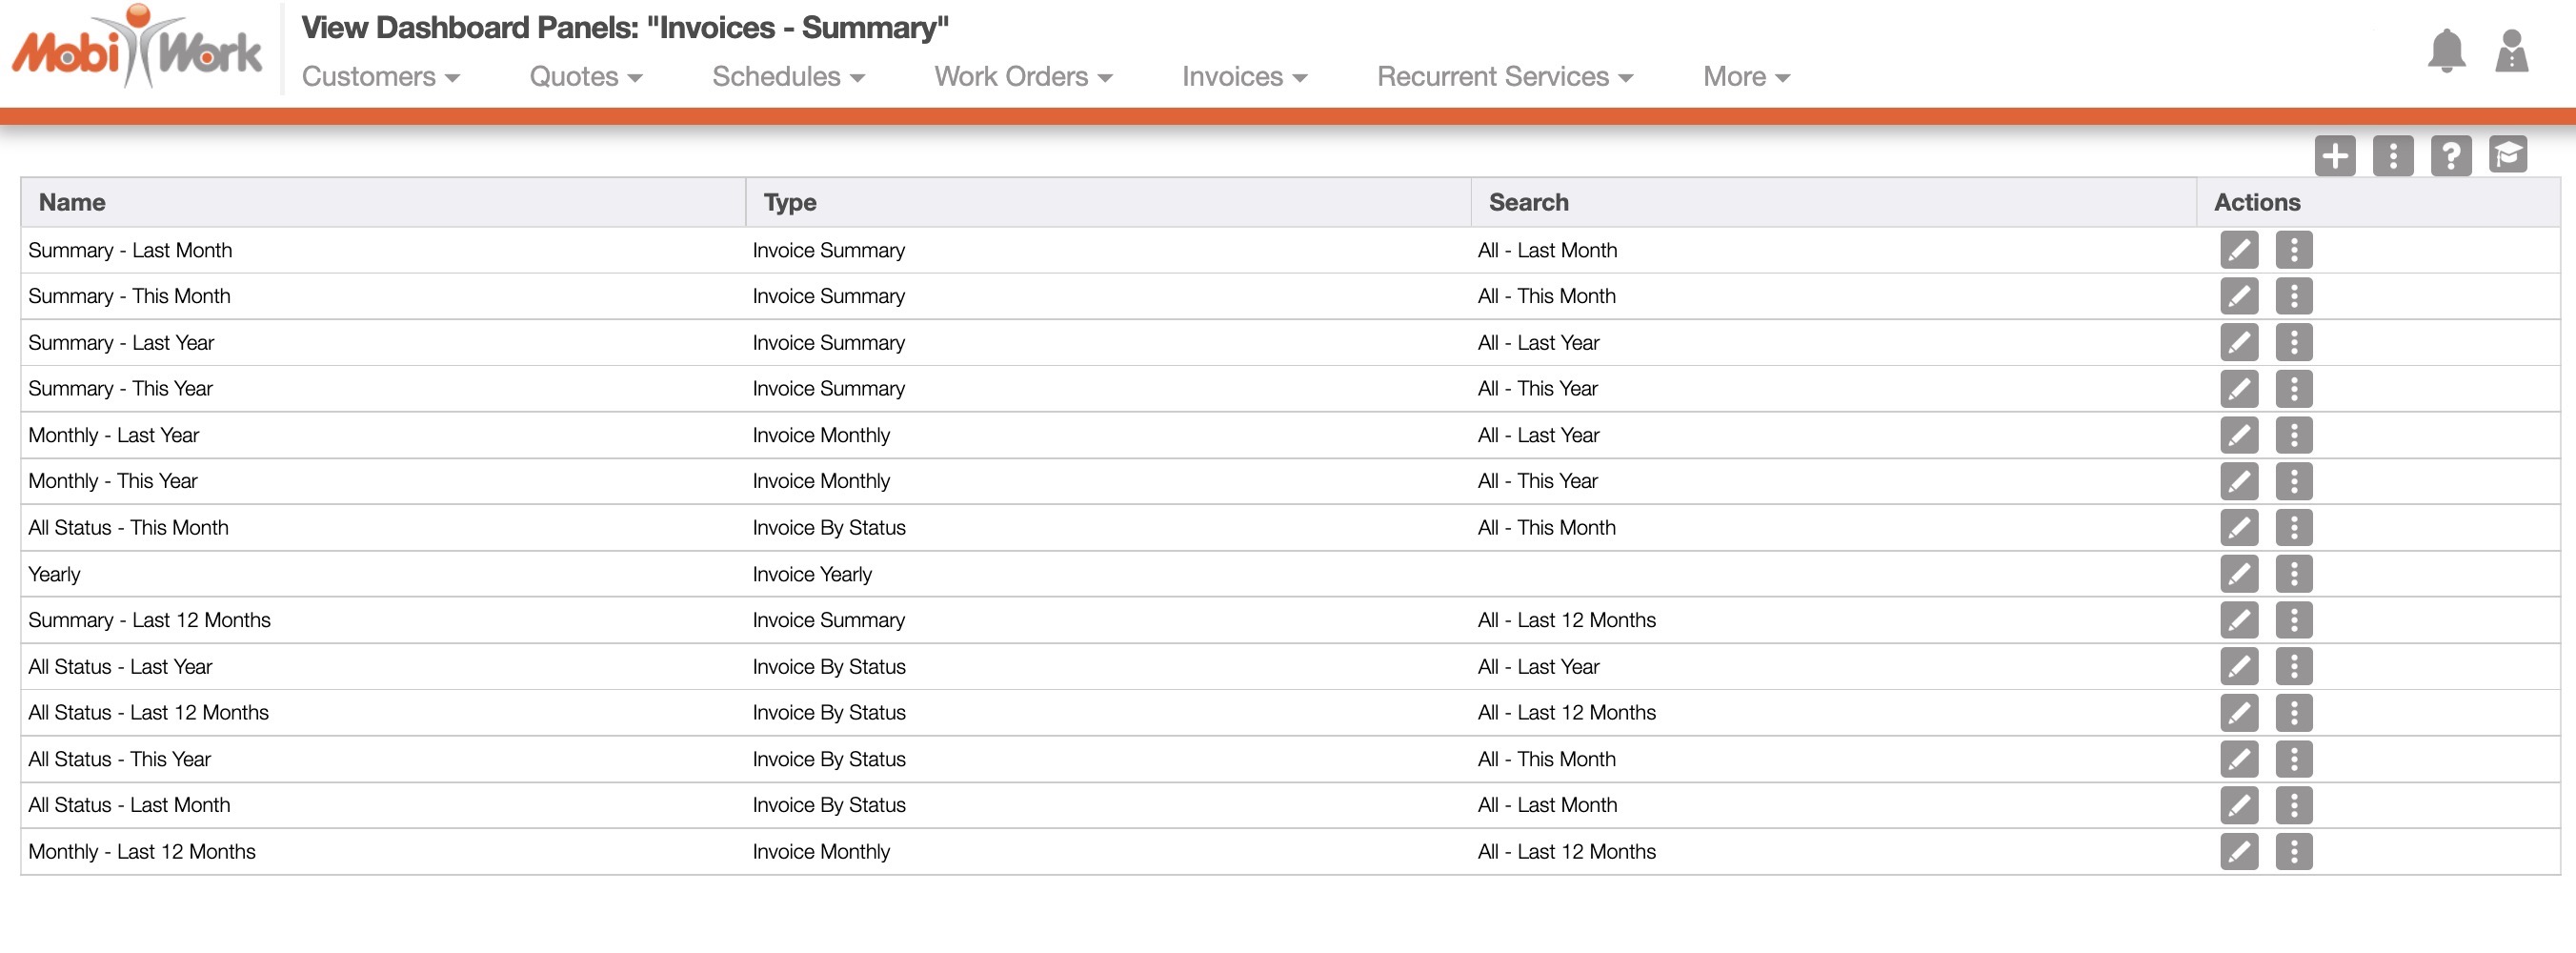This screenshot has width=2576, height=953.
Task: Click the Name column header
Action: click(72, 203)
